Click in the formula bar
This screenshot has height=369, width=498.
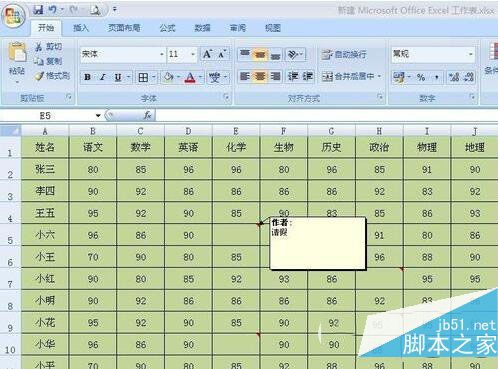327,115
